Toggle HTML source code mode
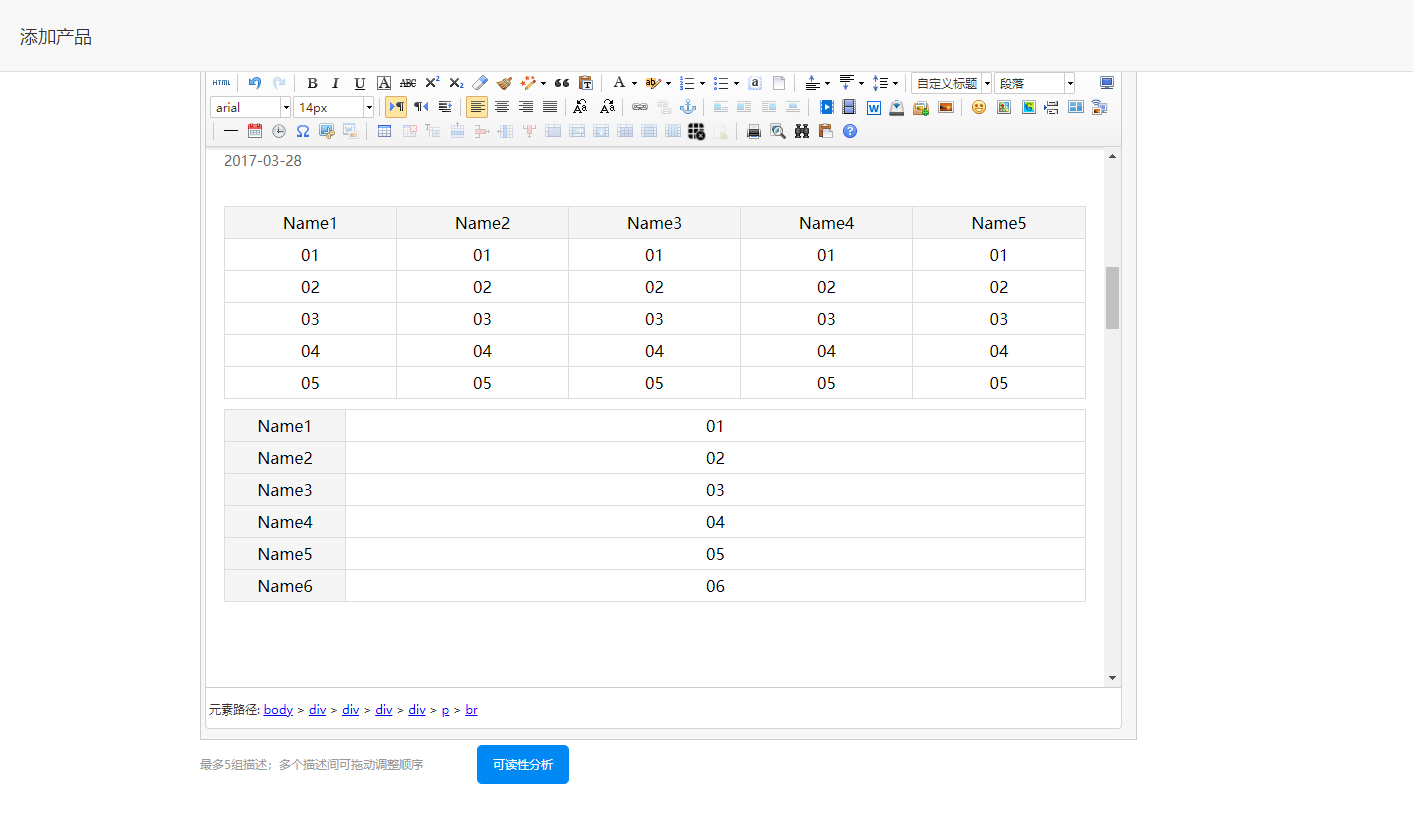Screen dimensions: 1413x815 (x=221, y=83)
